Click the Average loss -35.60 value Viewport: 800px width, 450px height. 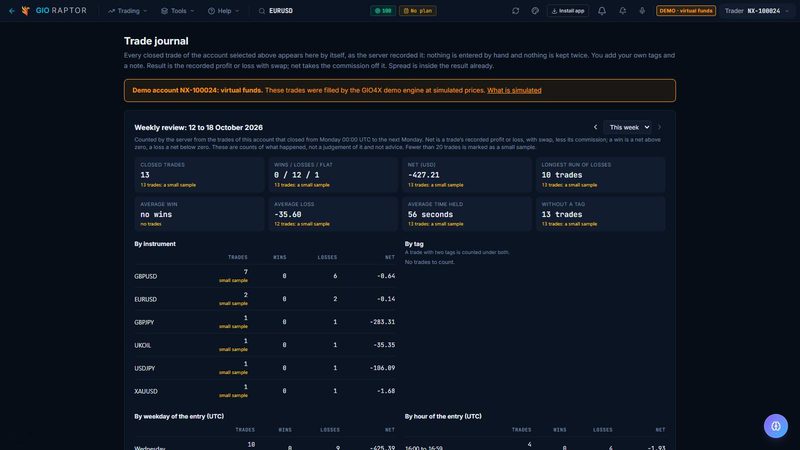tap(288, 214)
